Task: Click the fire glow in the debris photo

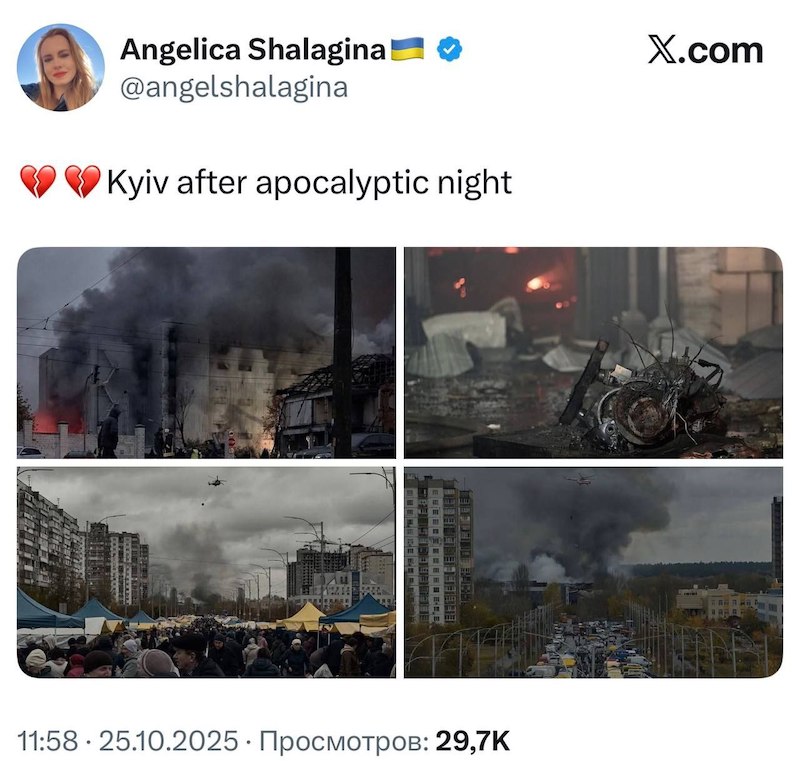Action: 540,283
